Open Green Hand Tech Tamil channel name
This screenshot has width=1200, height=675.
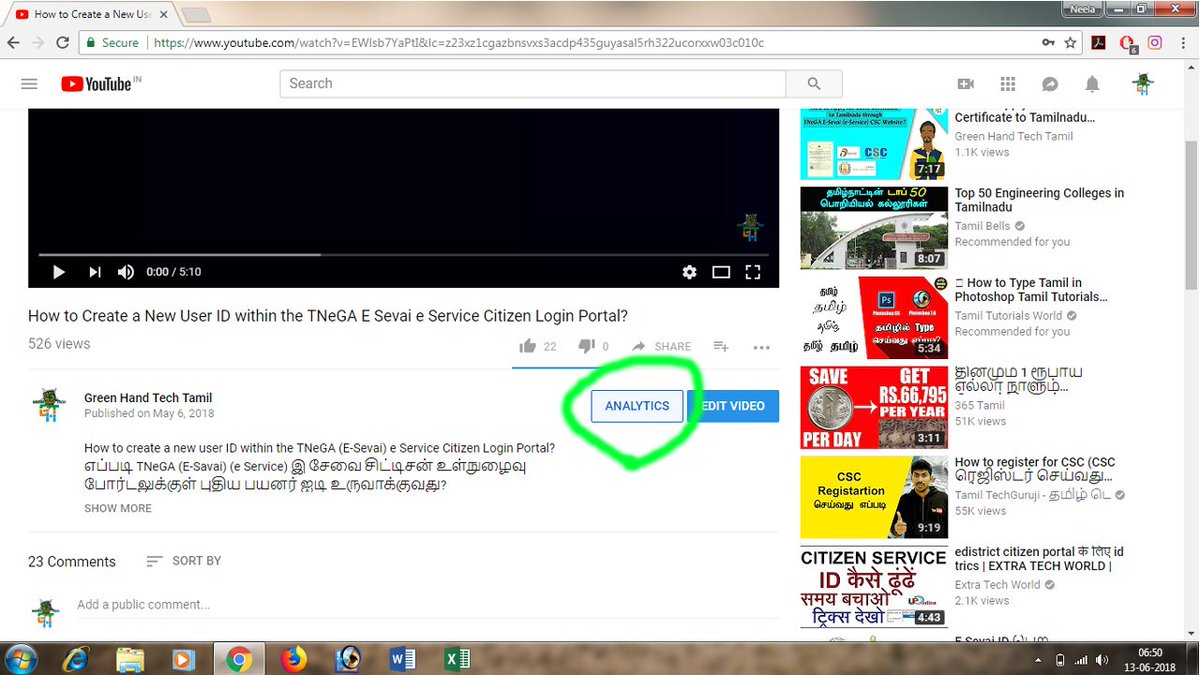pos(148,398)
